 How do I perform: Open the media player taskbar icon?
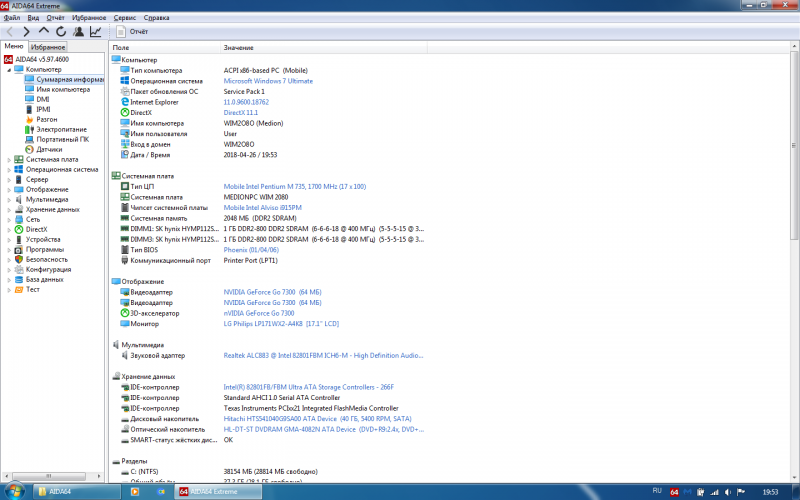(x=135, y=491)
